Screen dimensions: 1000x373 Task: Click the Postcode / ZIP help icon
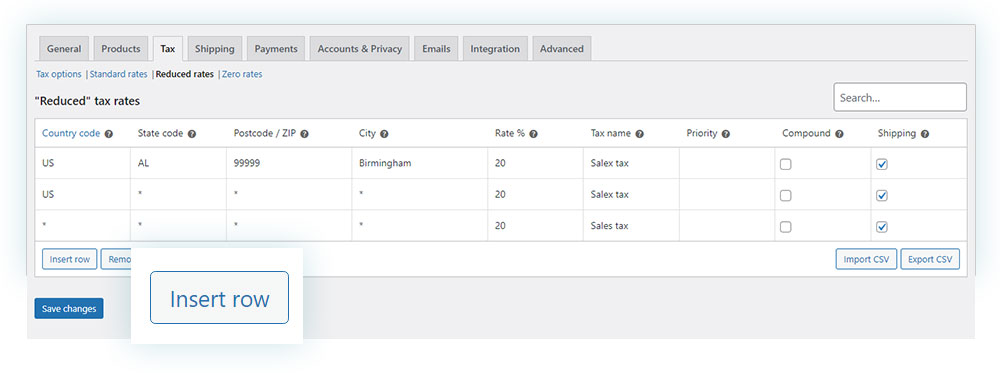click(304, 134)
